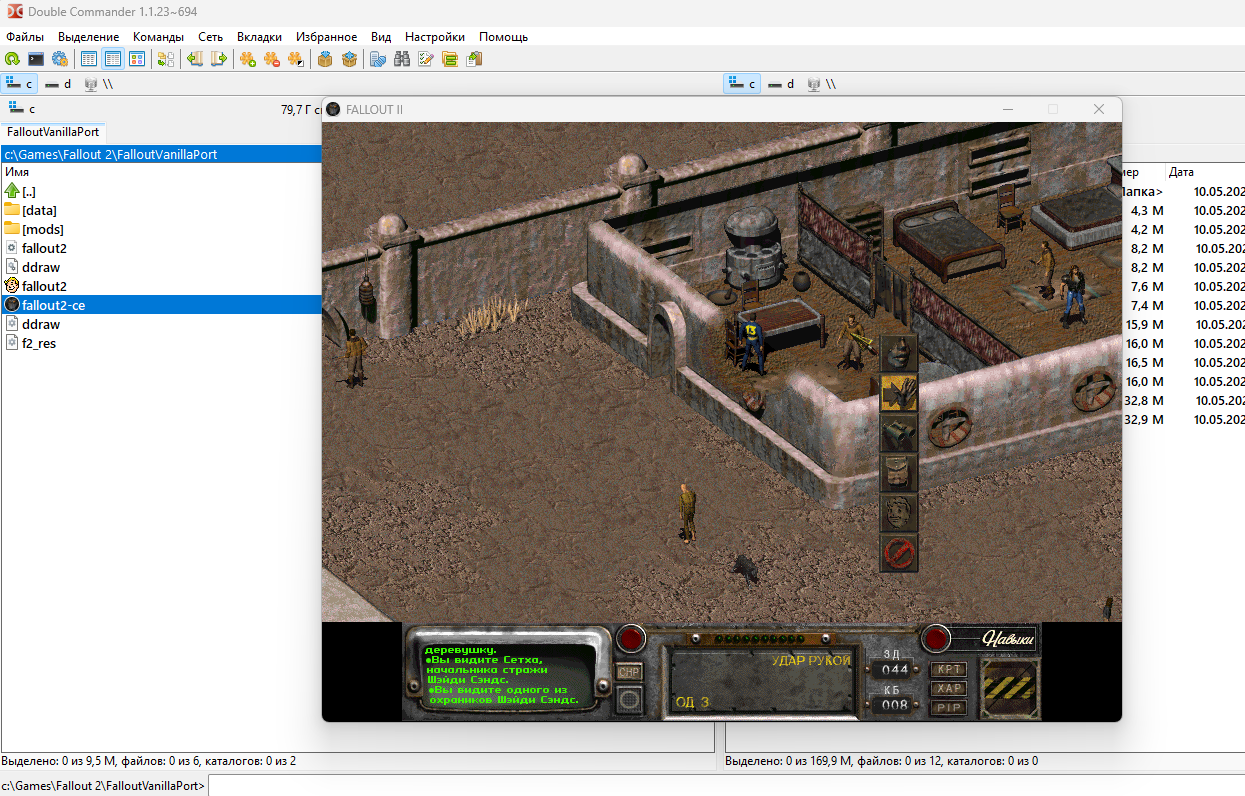1245x796 pixels.
Task: Choose the look binoculars icon in action menu
Action: (898, 433)
